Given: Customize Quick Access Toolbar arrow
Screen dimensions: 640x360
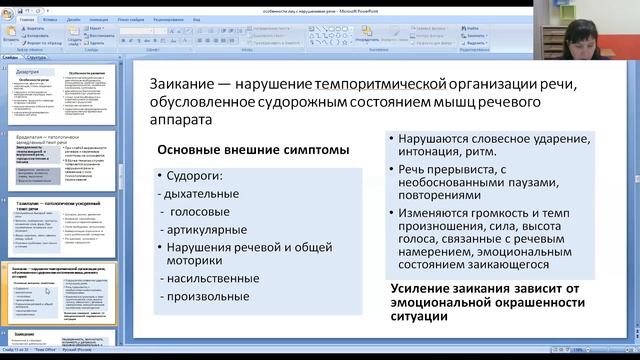Looking at the screenshot, I should coord(48,11).
